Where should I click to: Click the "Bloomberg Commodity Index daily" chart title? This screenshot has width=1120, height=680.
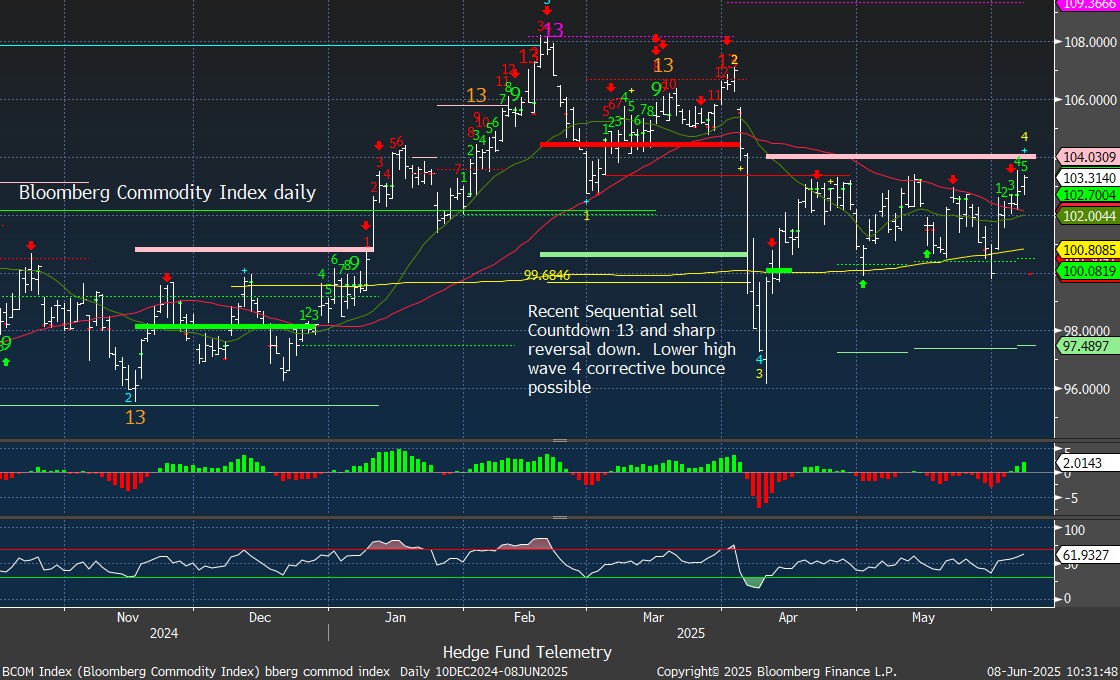click(167, 193)
